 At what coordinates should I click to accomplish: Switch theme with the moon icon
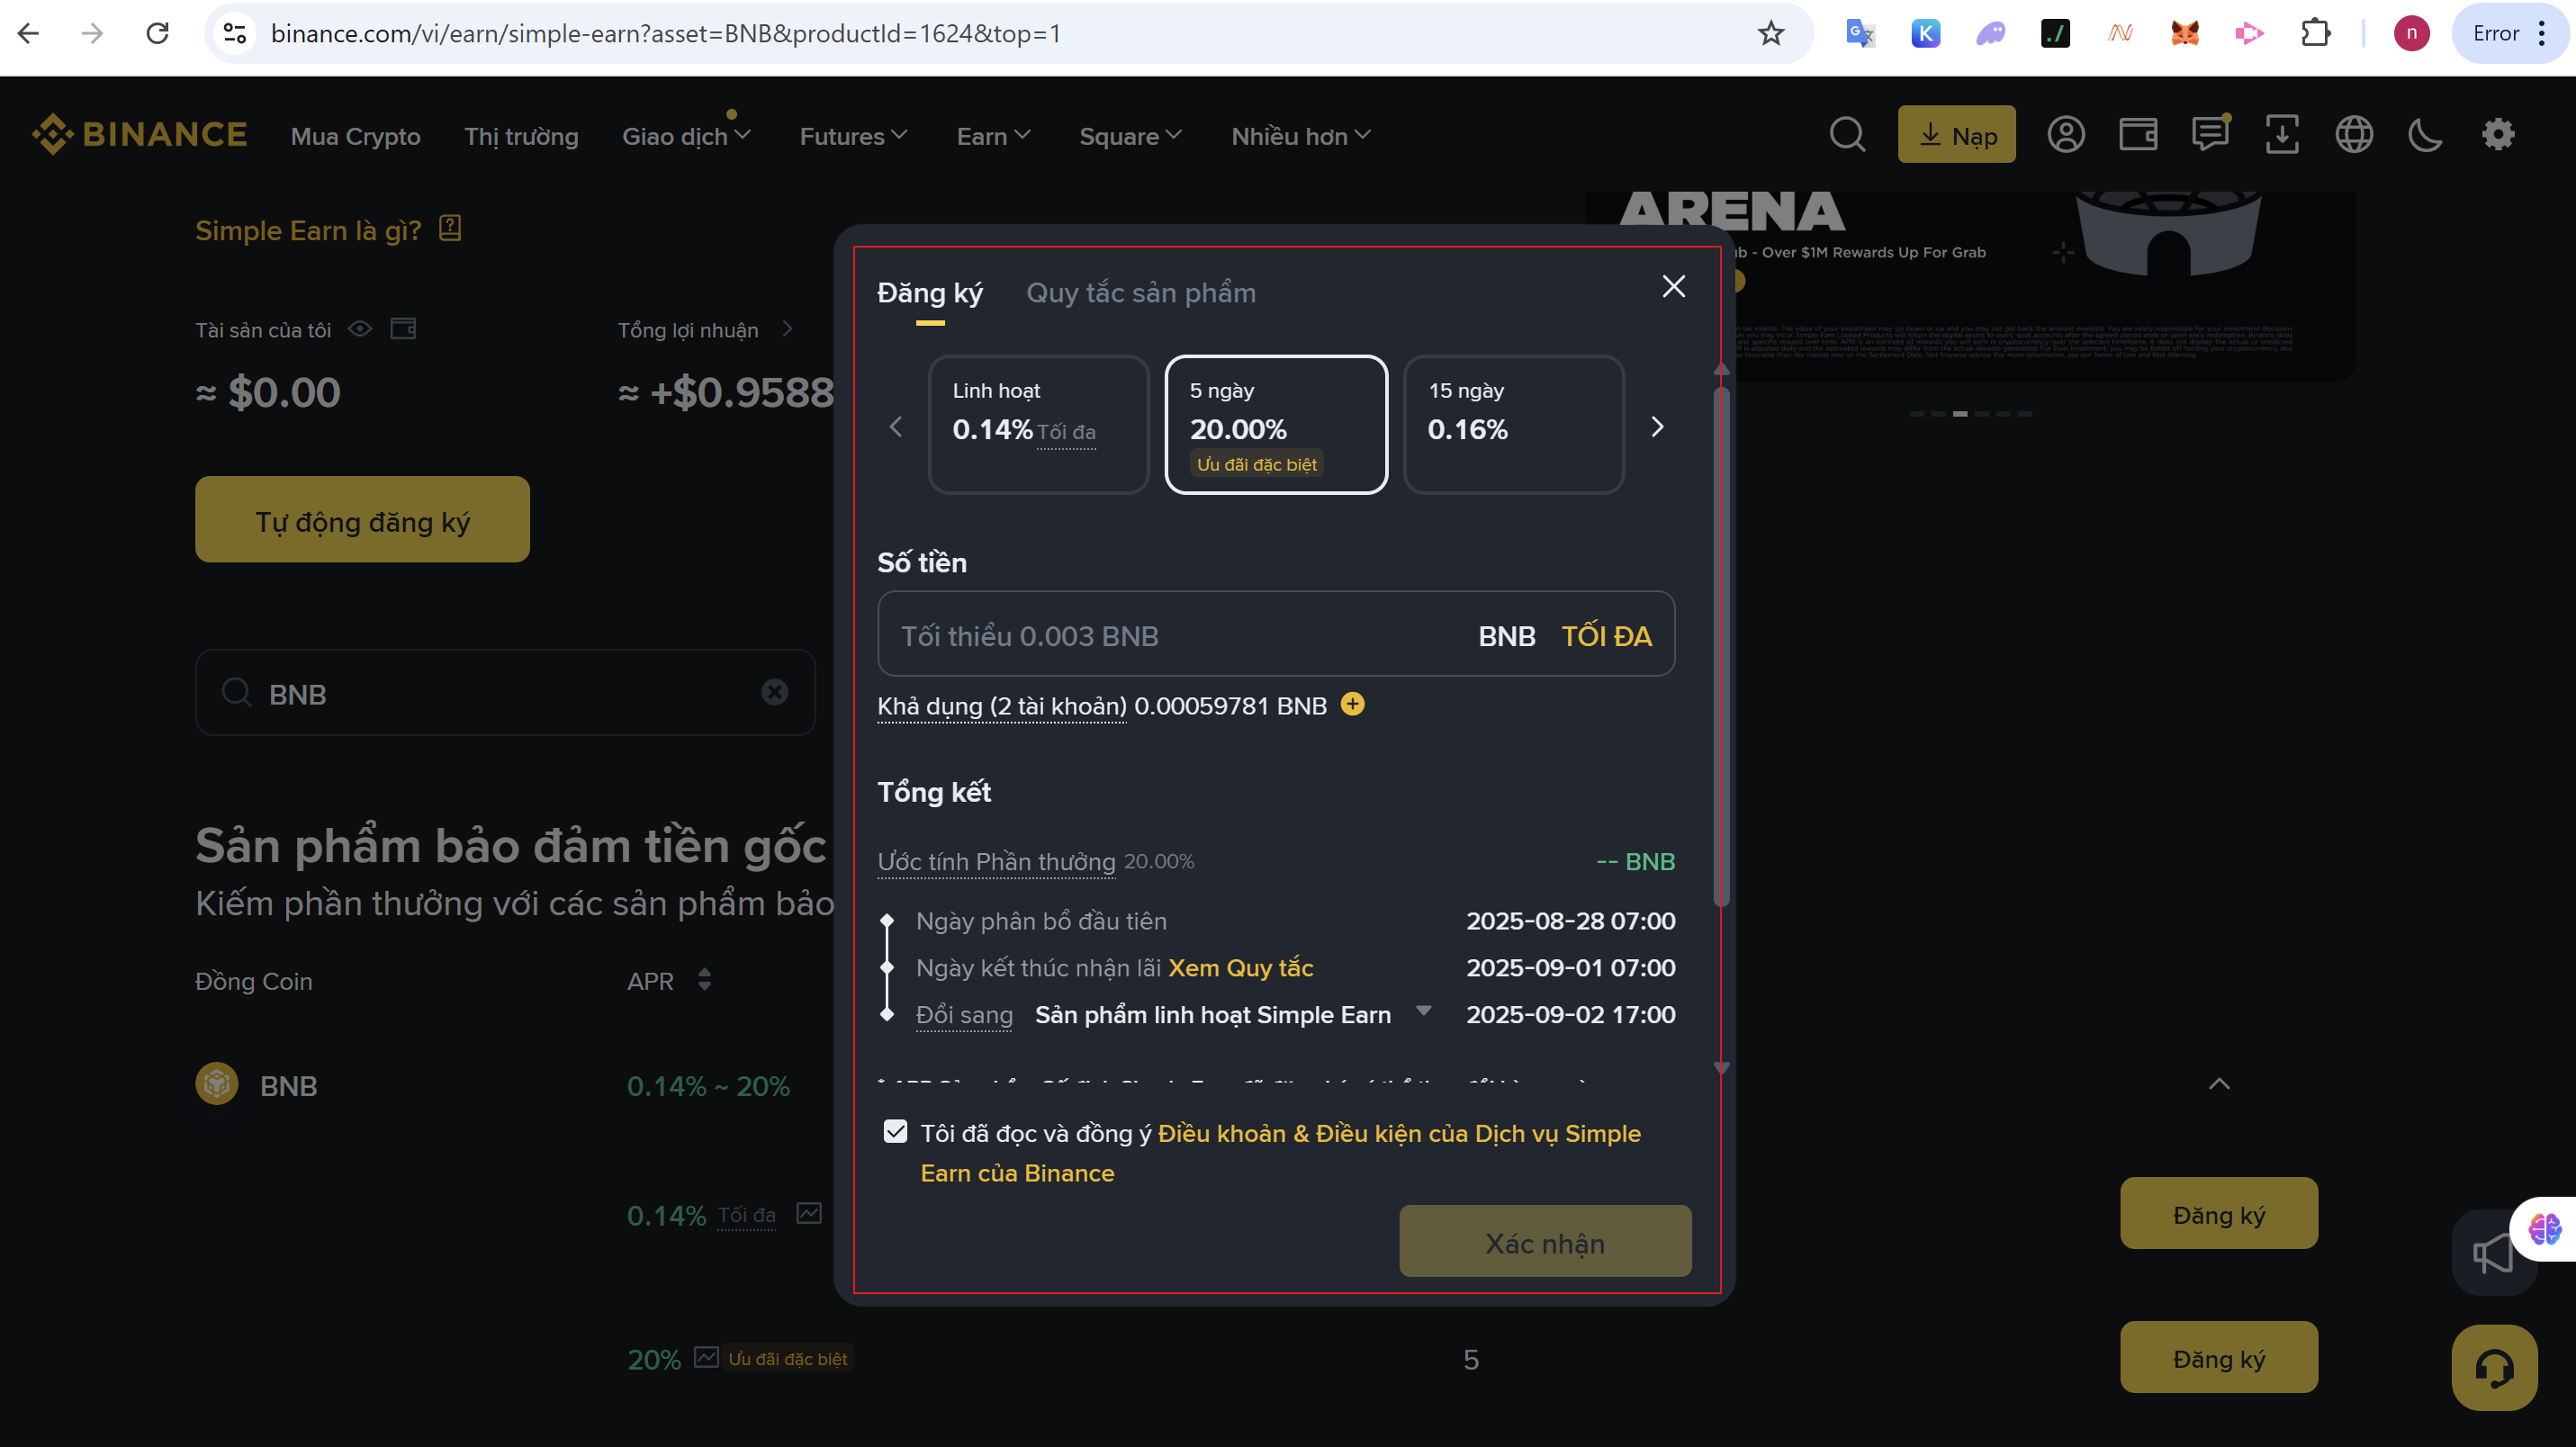(x=2425, y=135)
